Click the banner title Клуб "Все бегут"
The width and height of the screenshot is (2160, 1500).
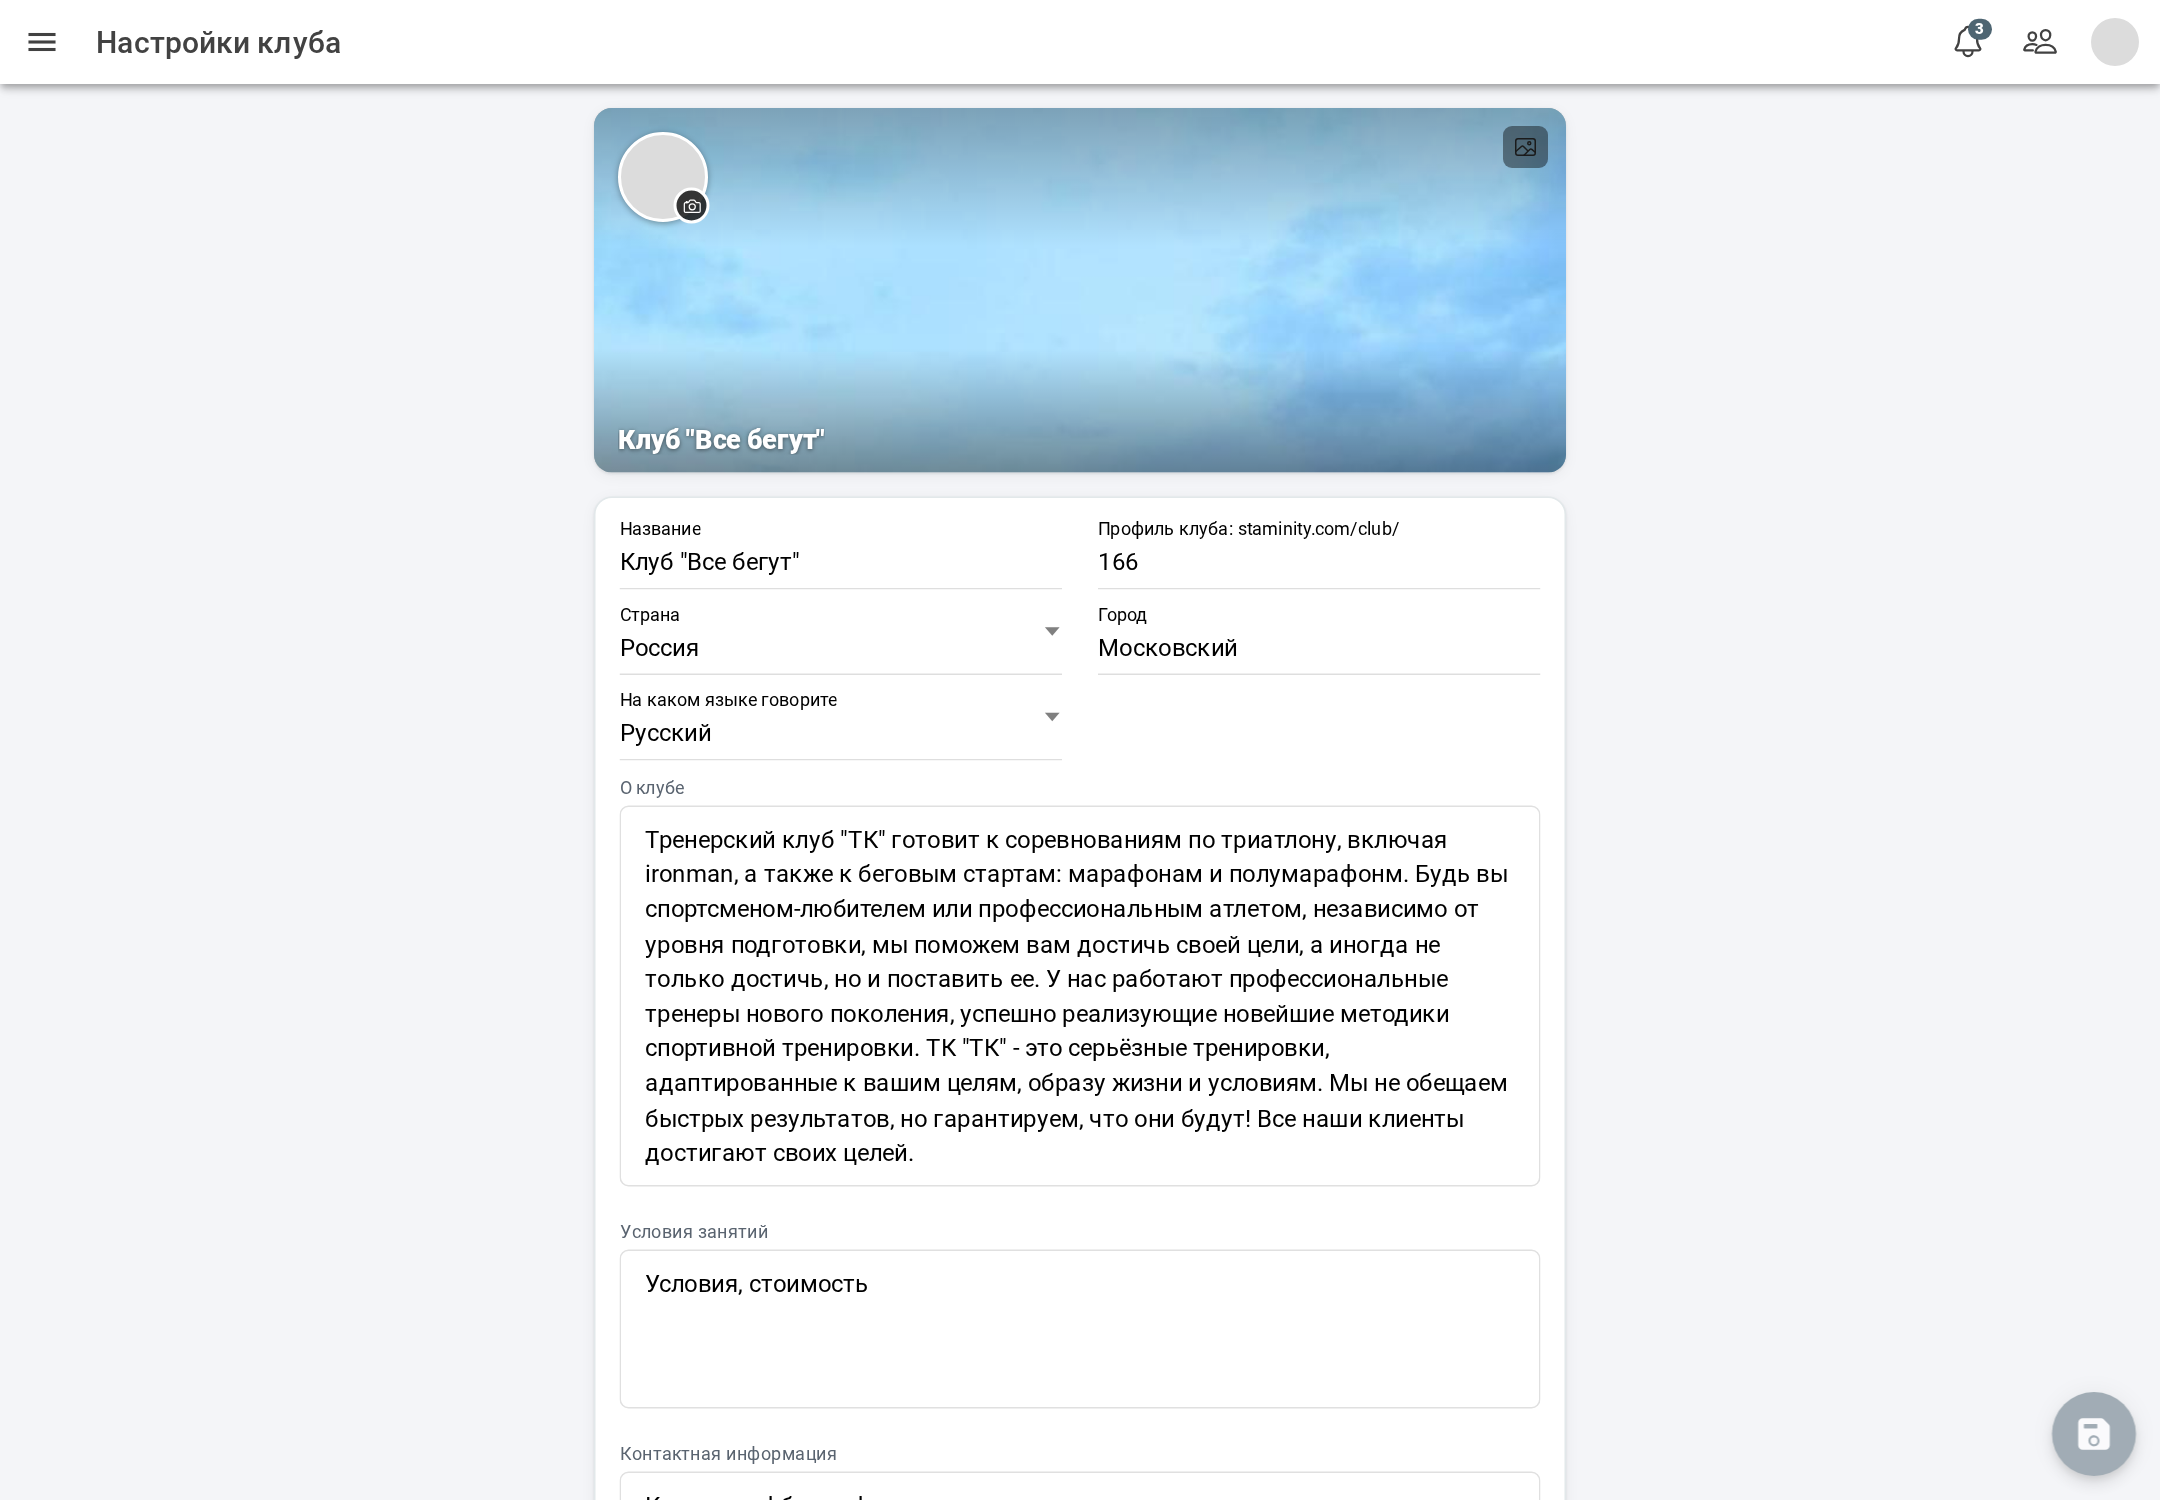pyautogui.click(x=721, y=440)
